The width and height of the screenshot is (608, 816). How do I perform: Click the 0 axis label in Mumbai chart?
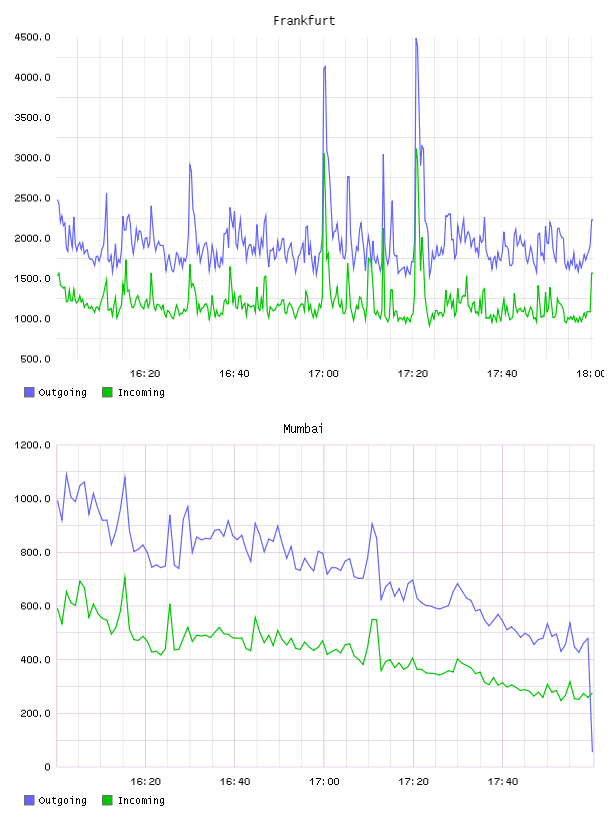(47, 767)
